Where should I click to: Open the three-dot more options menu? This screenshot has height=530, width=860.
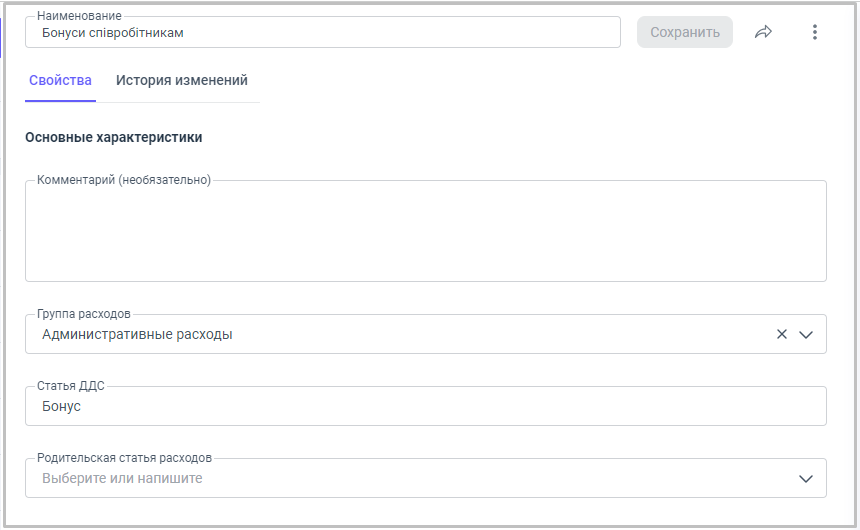(814, 32)
